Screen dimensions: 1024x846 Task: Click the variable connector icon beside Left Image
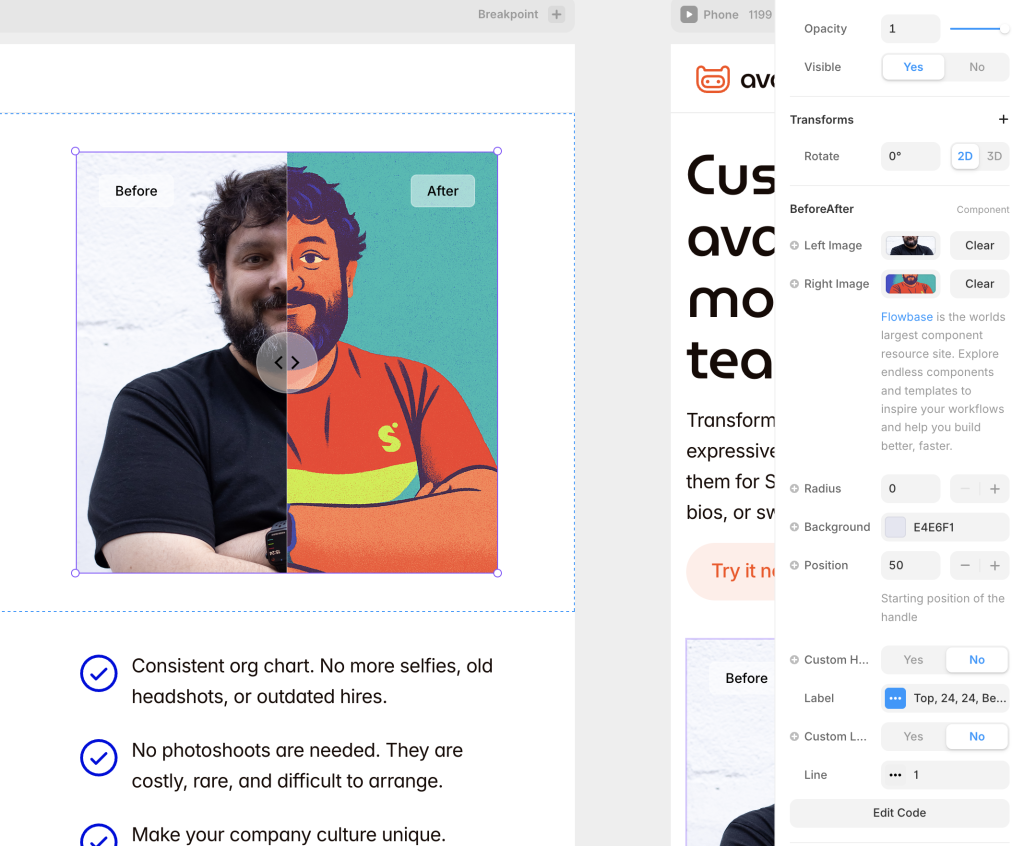pyautogui.click(x=793, y=245)
